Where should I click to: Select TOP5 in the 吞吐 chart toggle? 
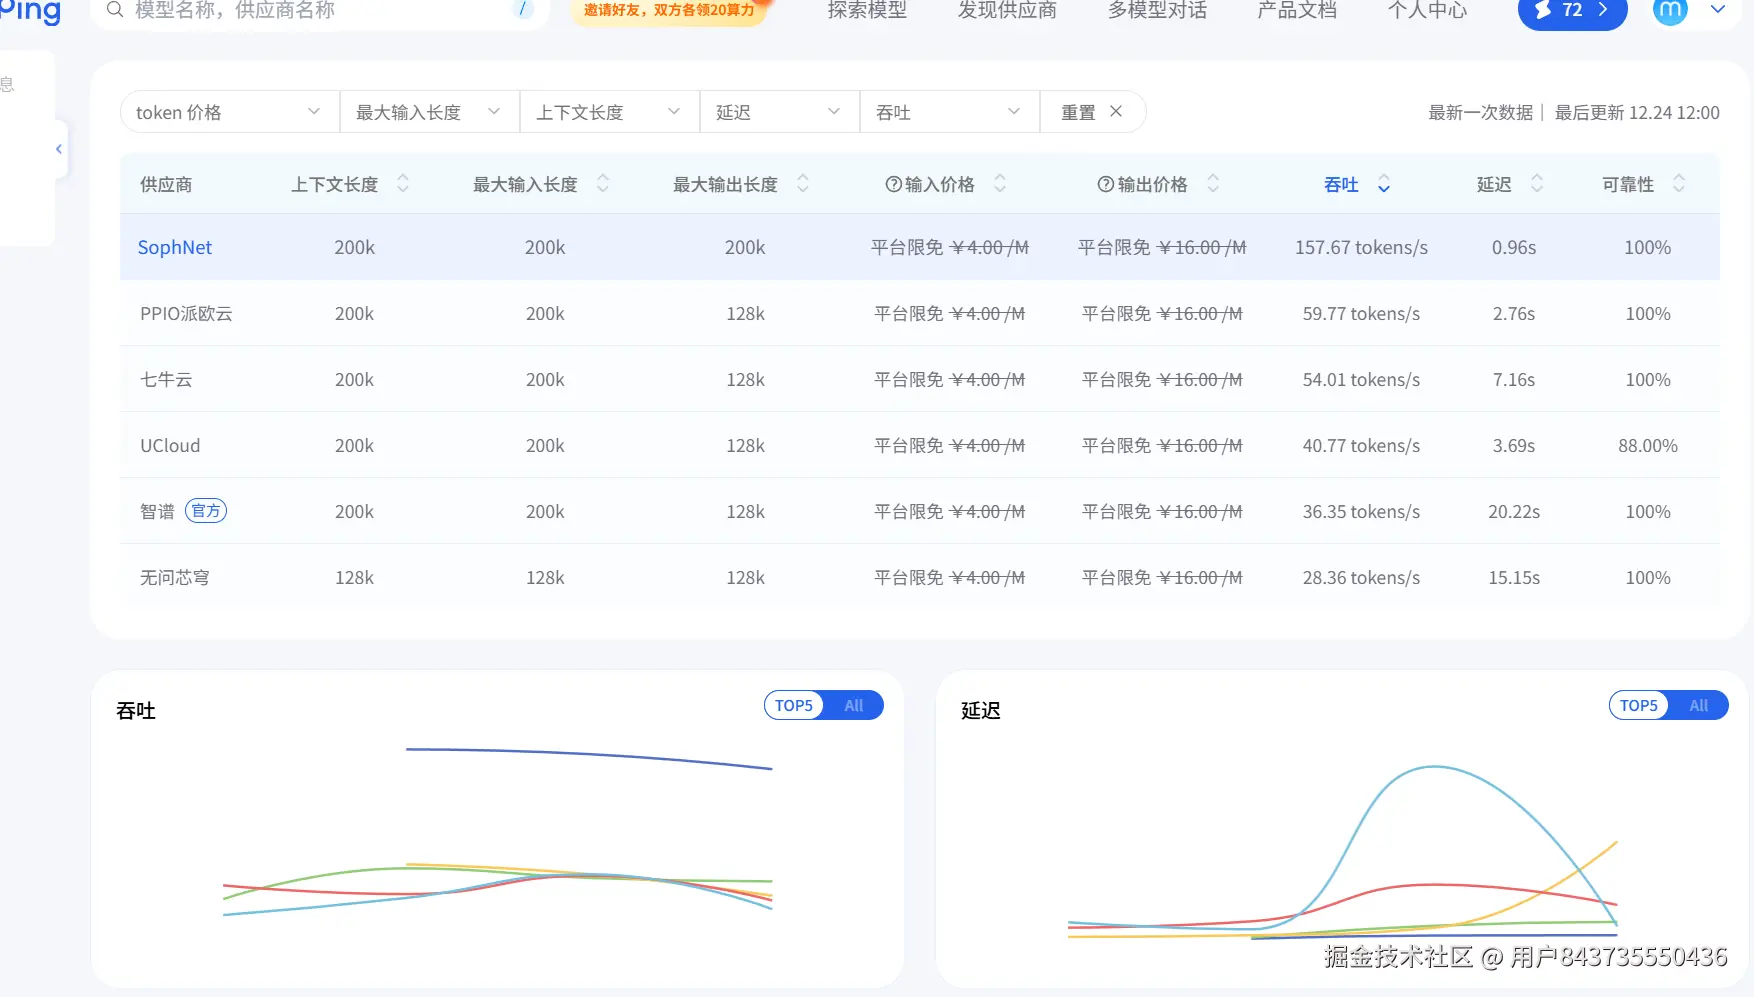click(x=794, y=705)
